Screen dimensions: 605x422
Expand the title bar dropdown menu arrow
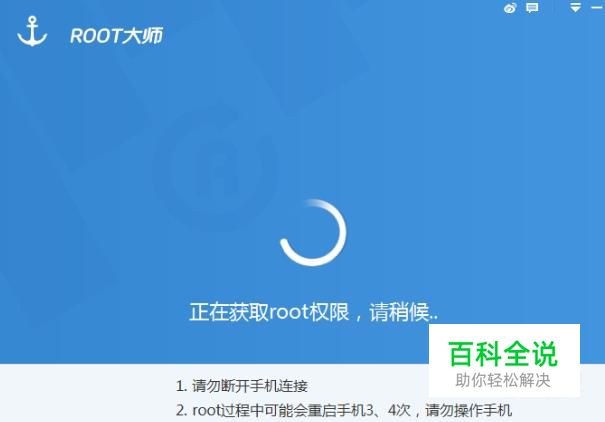tap(575, 7)
